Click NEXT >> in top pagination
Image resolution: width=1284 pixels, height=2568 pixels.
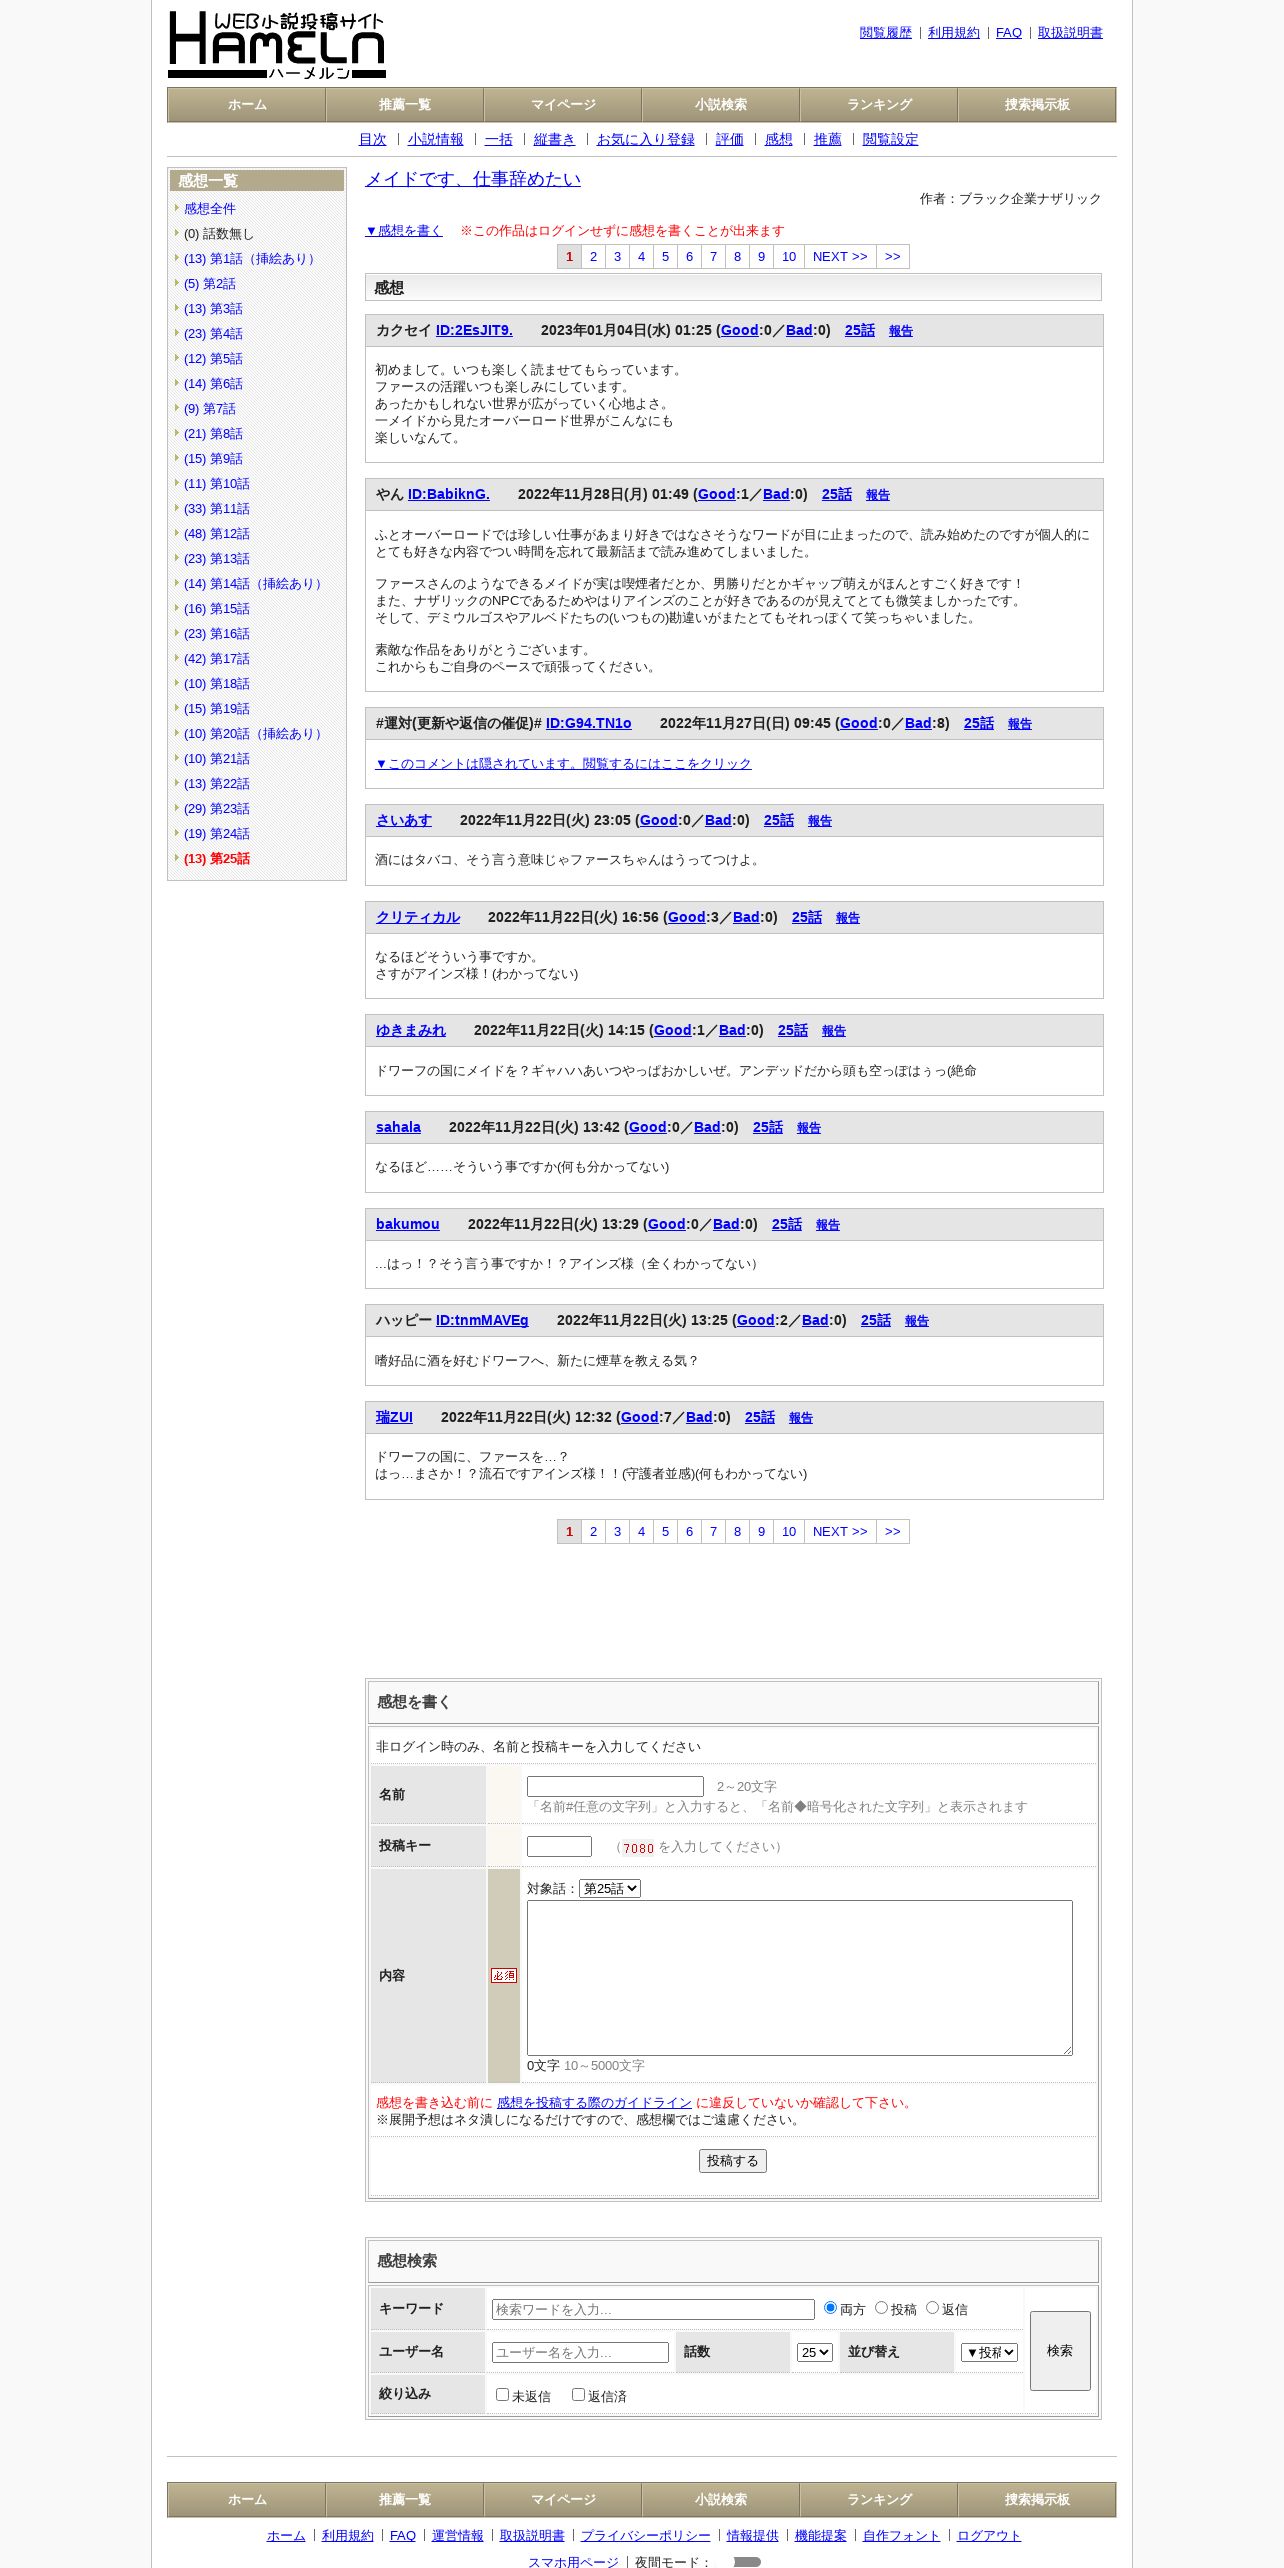coord(840,256)
